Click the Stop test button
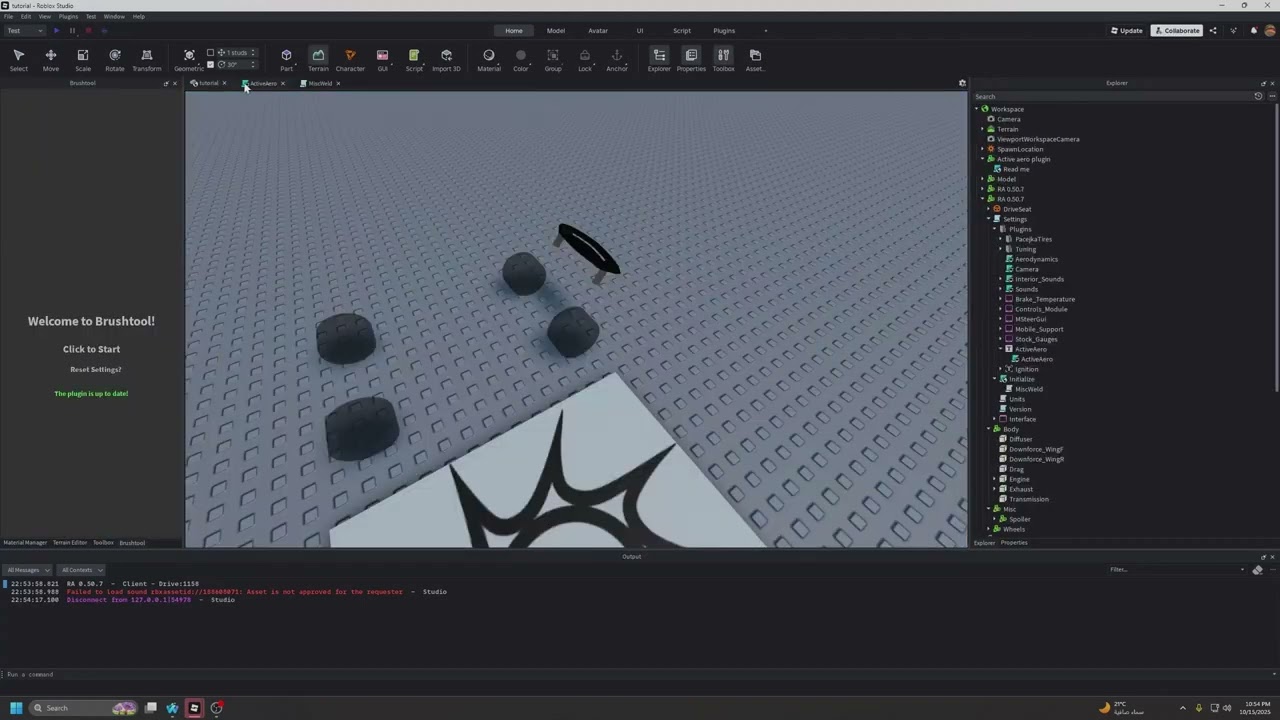The width and height of the screenshot is (1280, 720). (88, 31)
